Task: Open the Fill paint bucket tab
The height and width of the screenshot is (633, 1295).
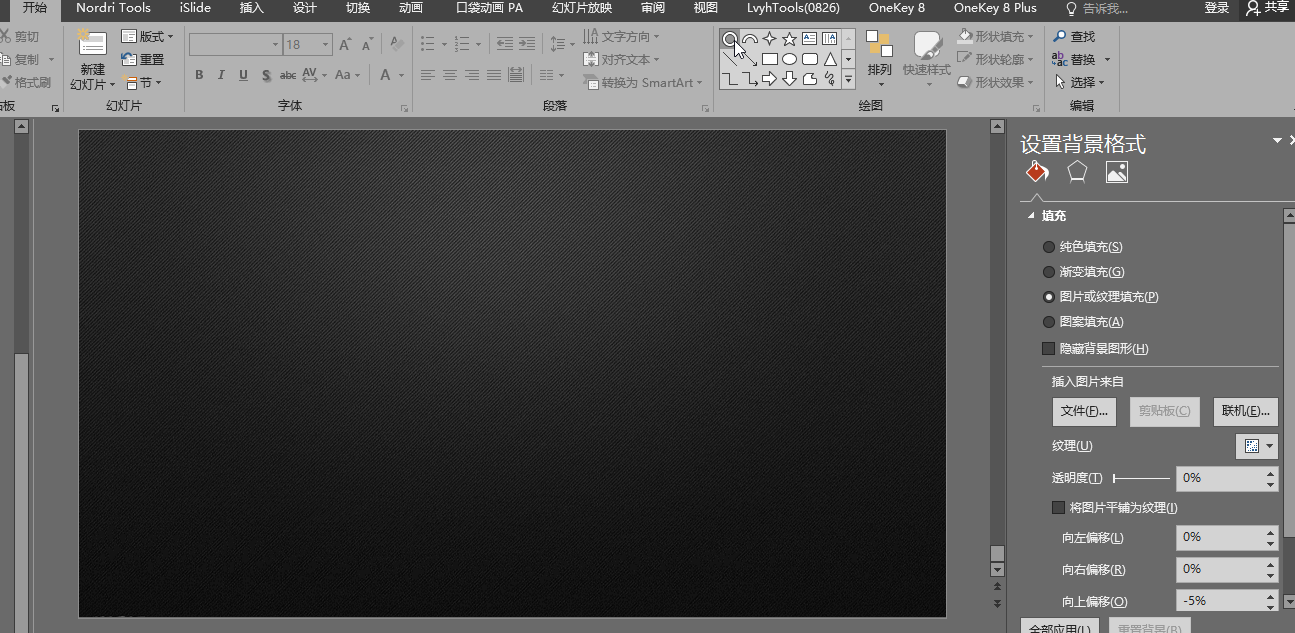Action: coord(1037,172)
